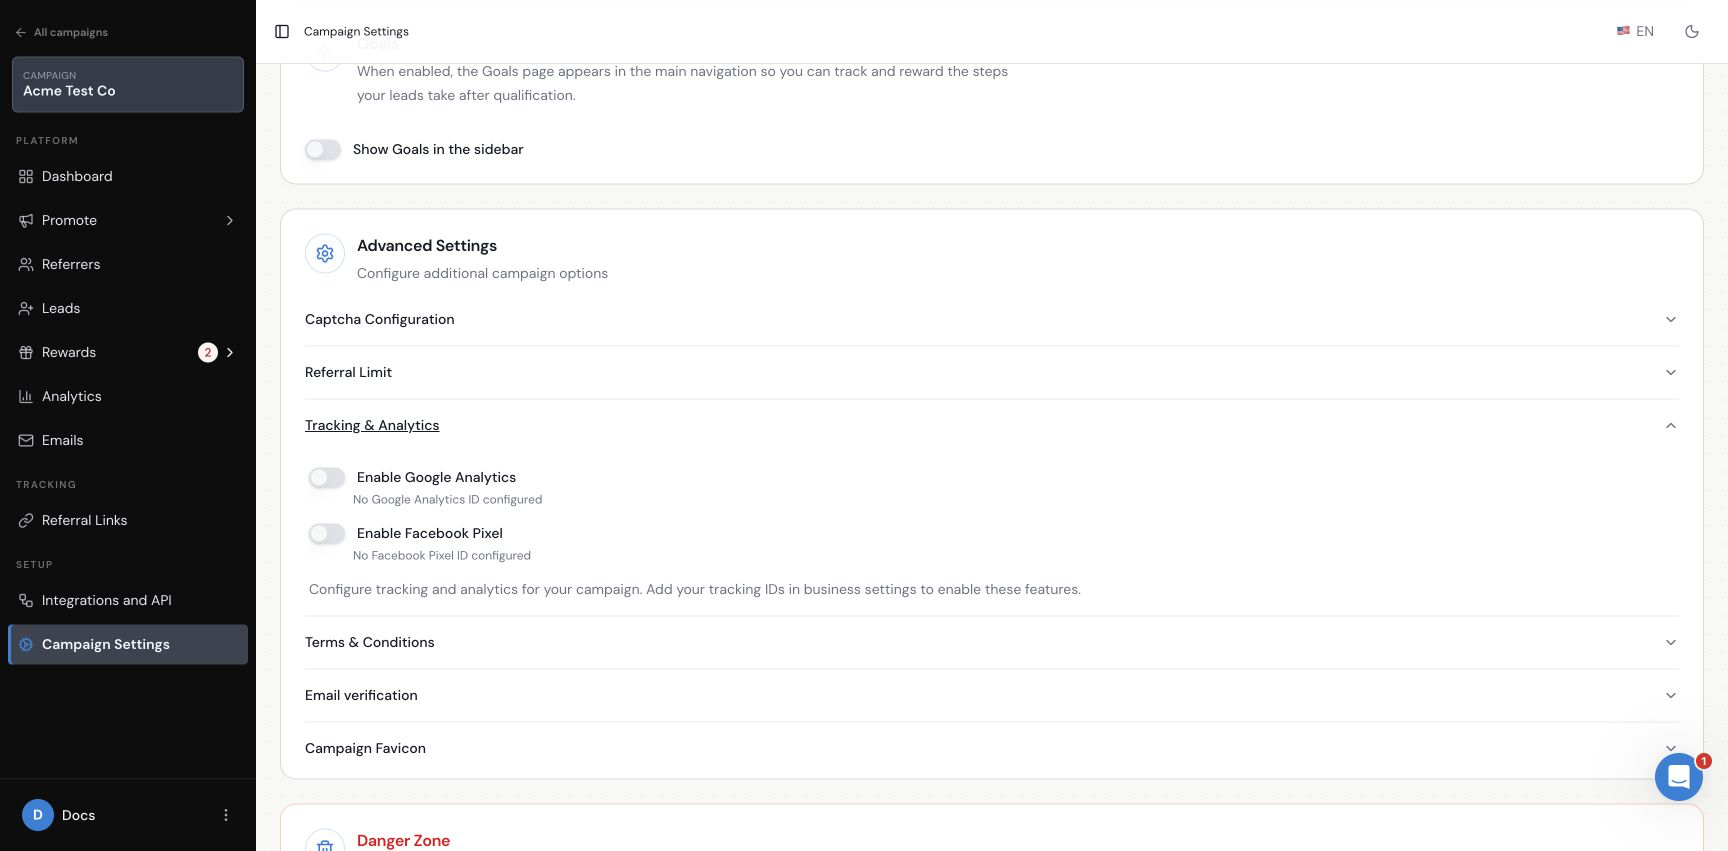Click the Integrations and API icon
This screenshot has height=851, width=1728.
click(x=26, y=601)
